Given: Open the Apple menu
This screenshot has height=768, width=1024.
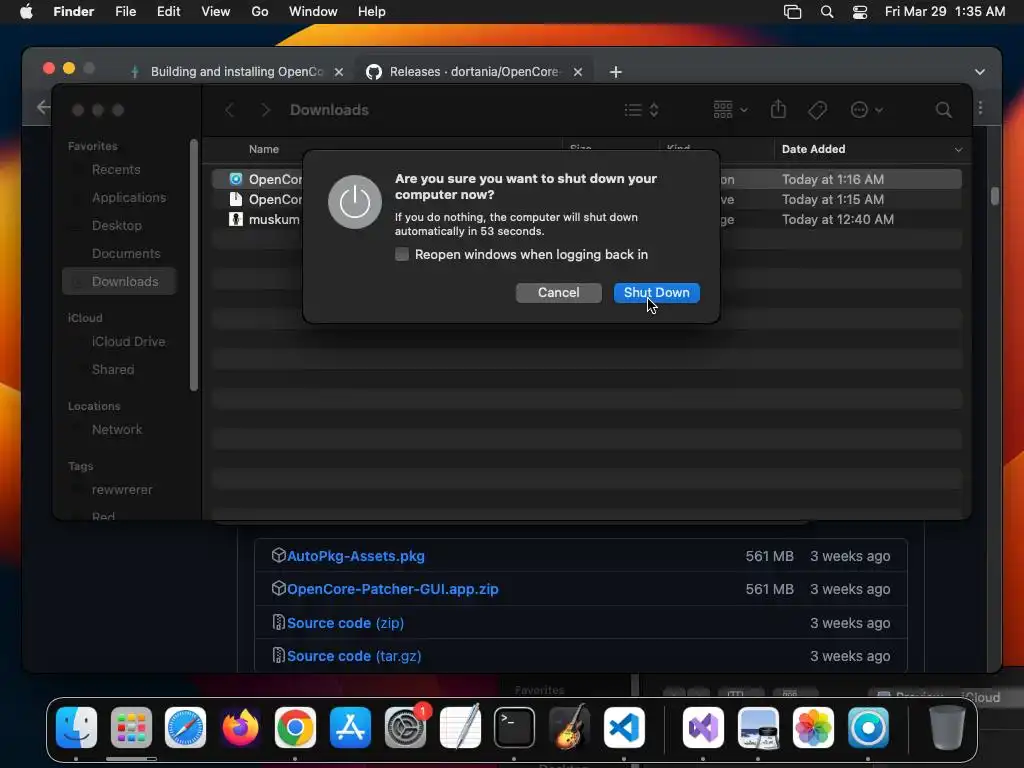Looking at the screenshot, I should pyautogui.click(x=26, y=12).
